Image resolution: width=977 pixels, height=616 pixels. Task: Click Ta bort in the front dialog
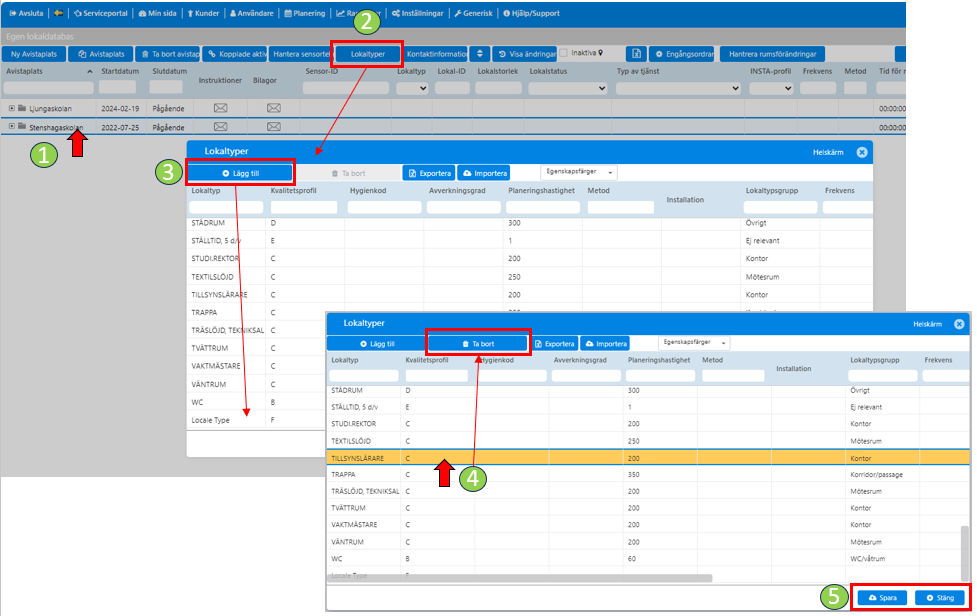(477, 343)
